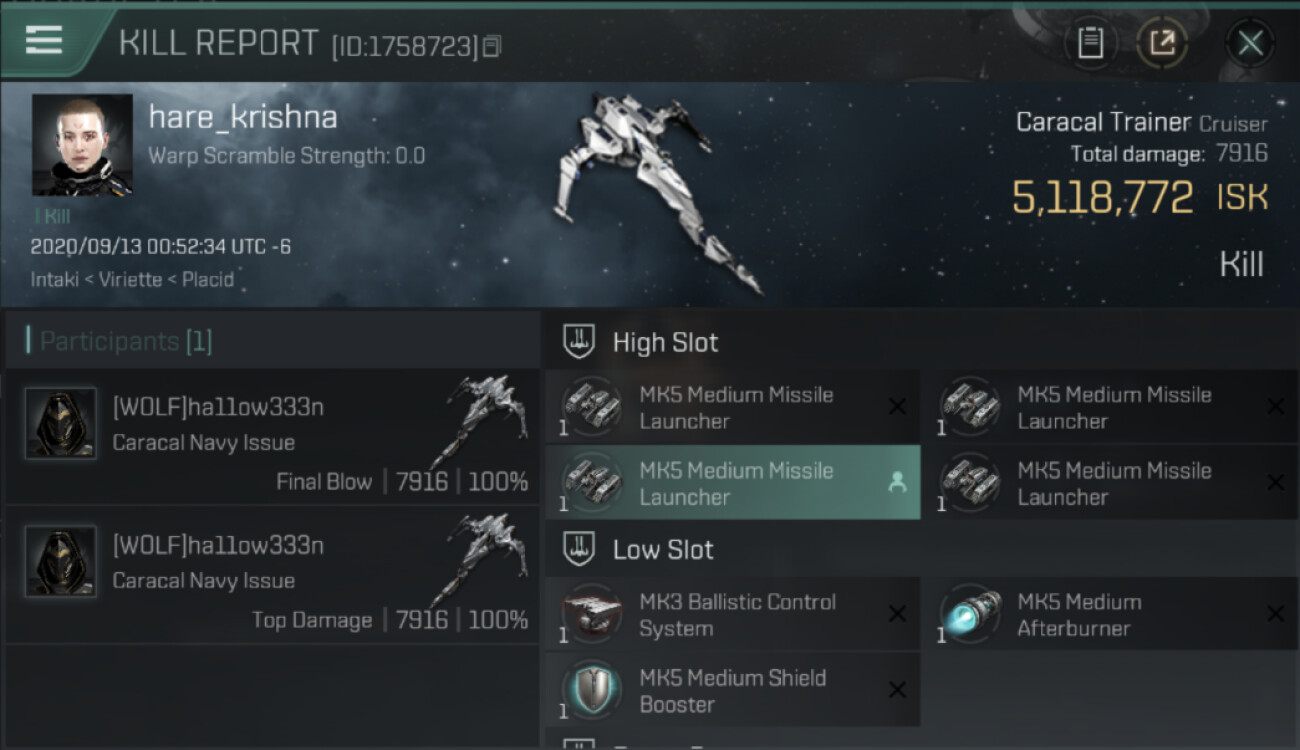Screen dimensions: 1300x750
Task: Select the Final Blow participant entry
Action: coord(272,438)
